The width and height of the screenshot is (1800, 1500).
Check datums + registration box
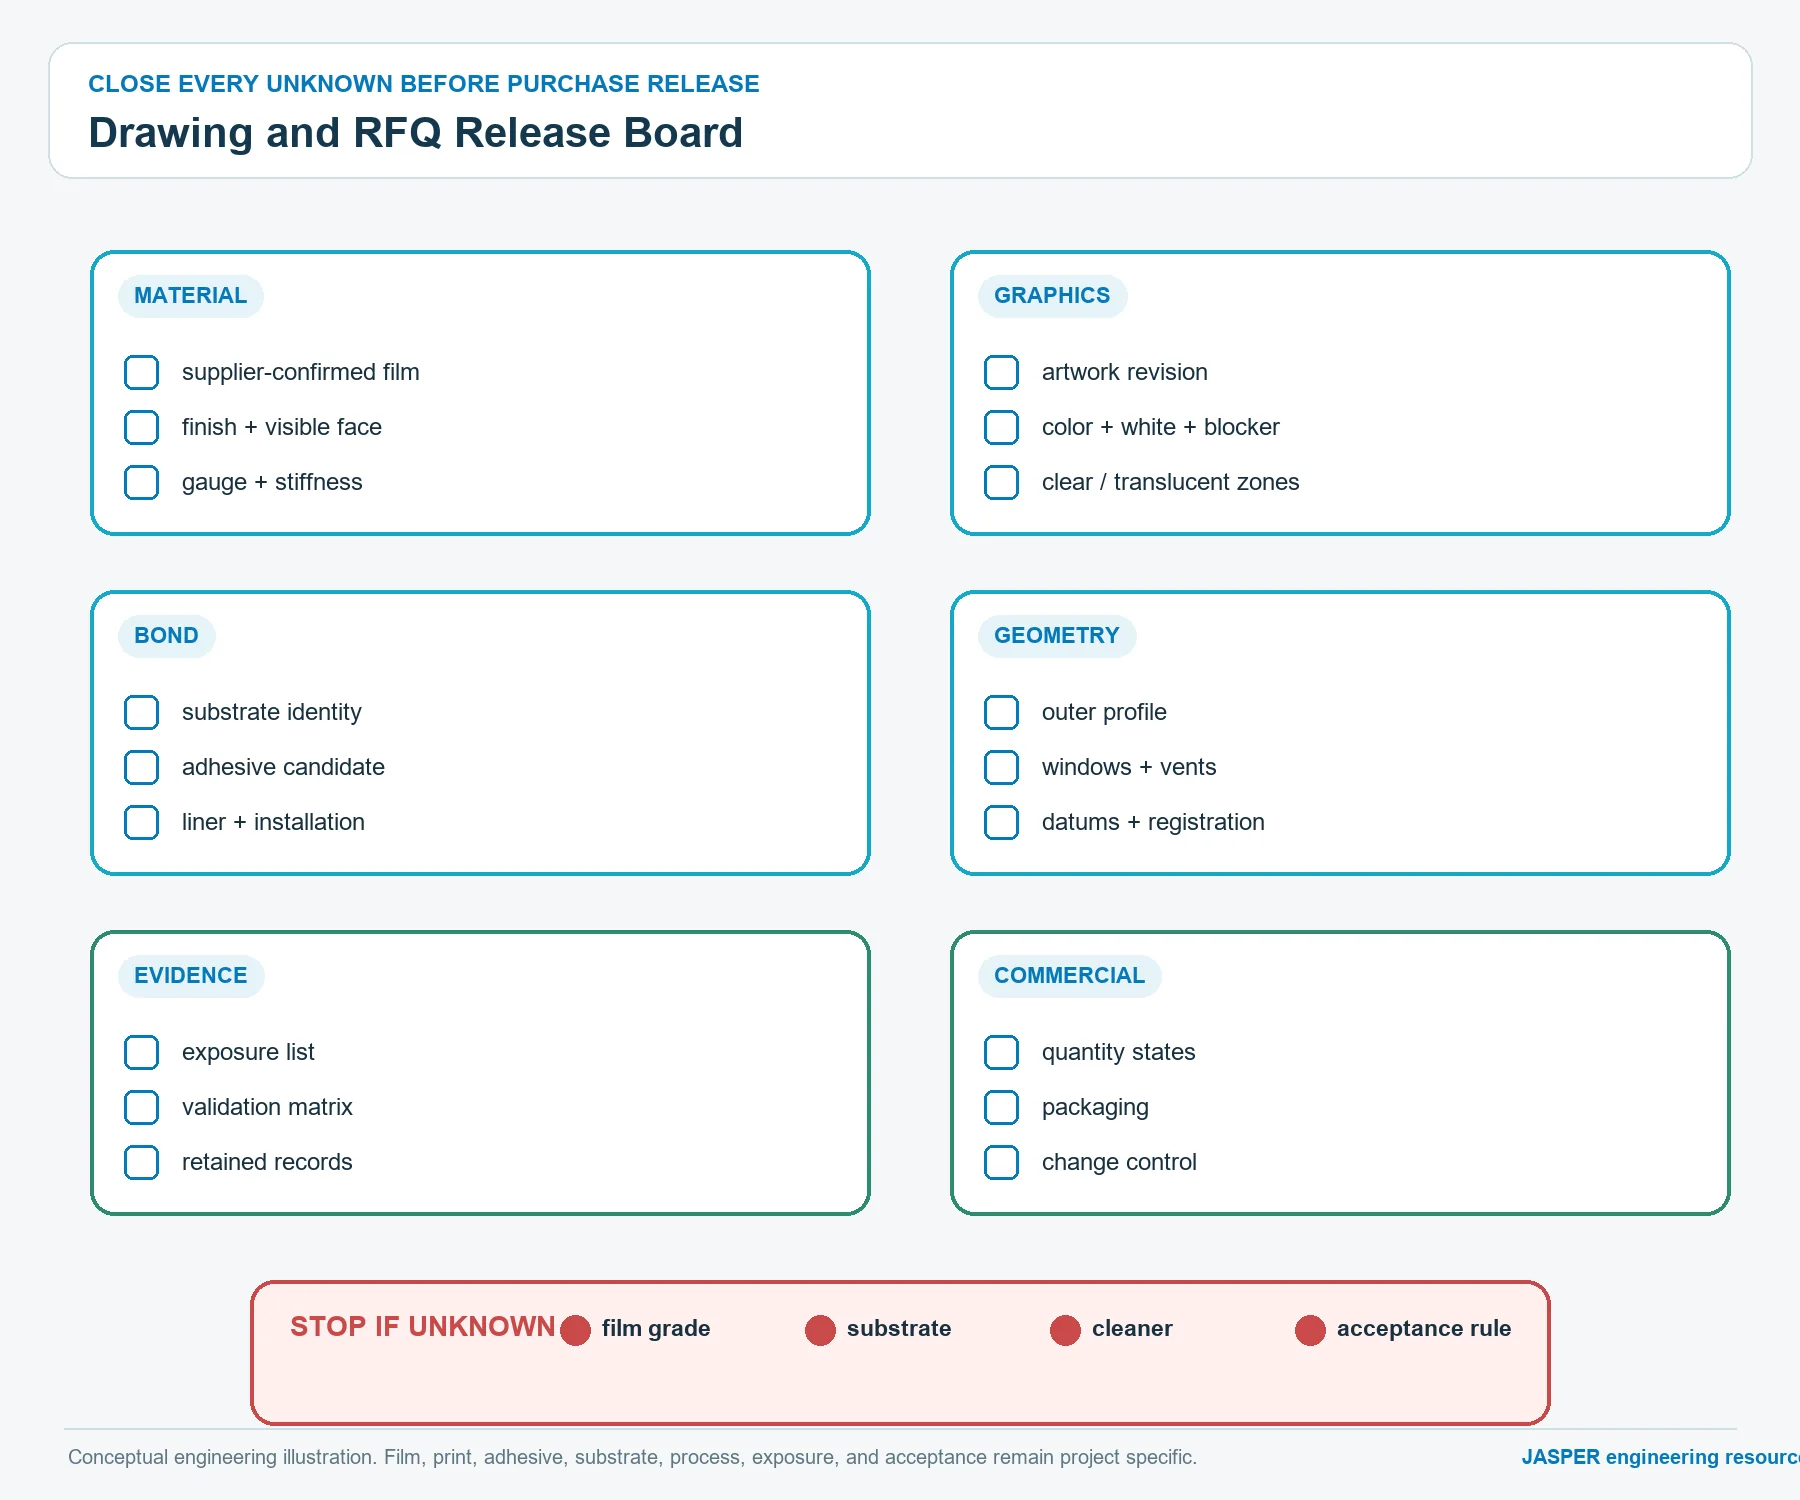click(x=1001, y=822)
